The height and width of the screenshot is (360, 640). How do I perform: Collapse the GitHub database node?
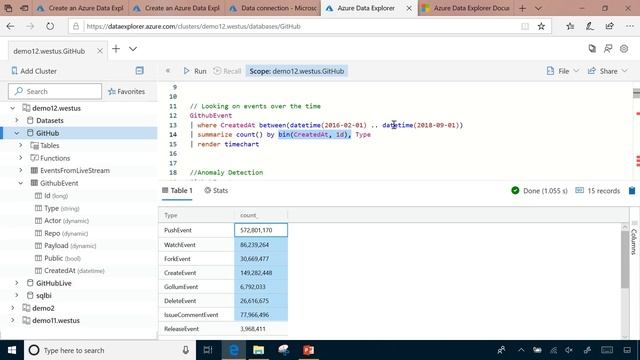tap(17, 133)
